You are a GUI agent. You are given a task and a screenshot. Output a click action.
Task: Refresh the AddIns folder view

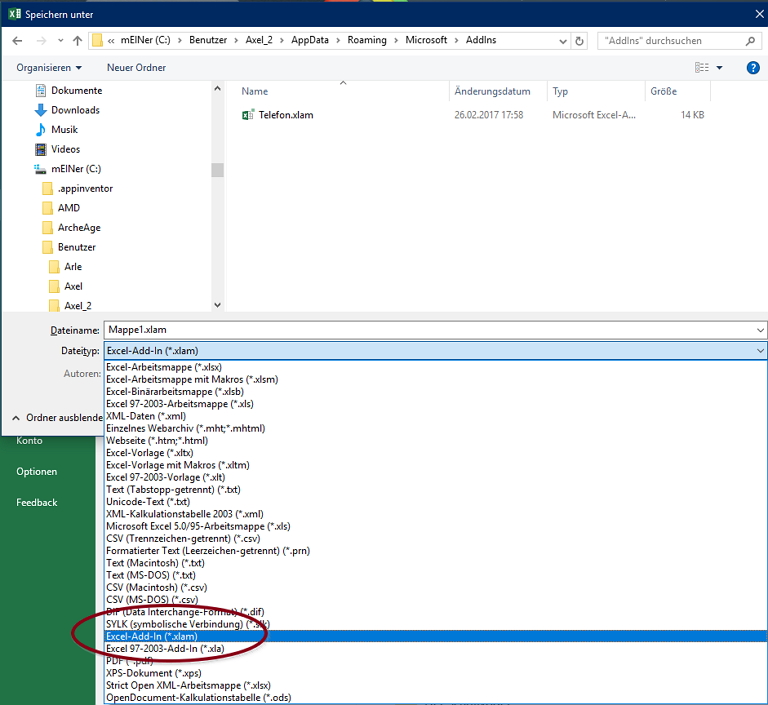pos(579,41)
